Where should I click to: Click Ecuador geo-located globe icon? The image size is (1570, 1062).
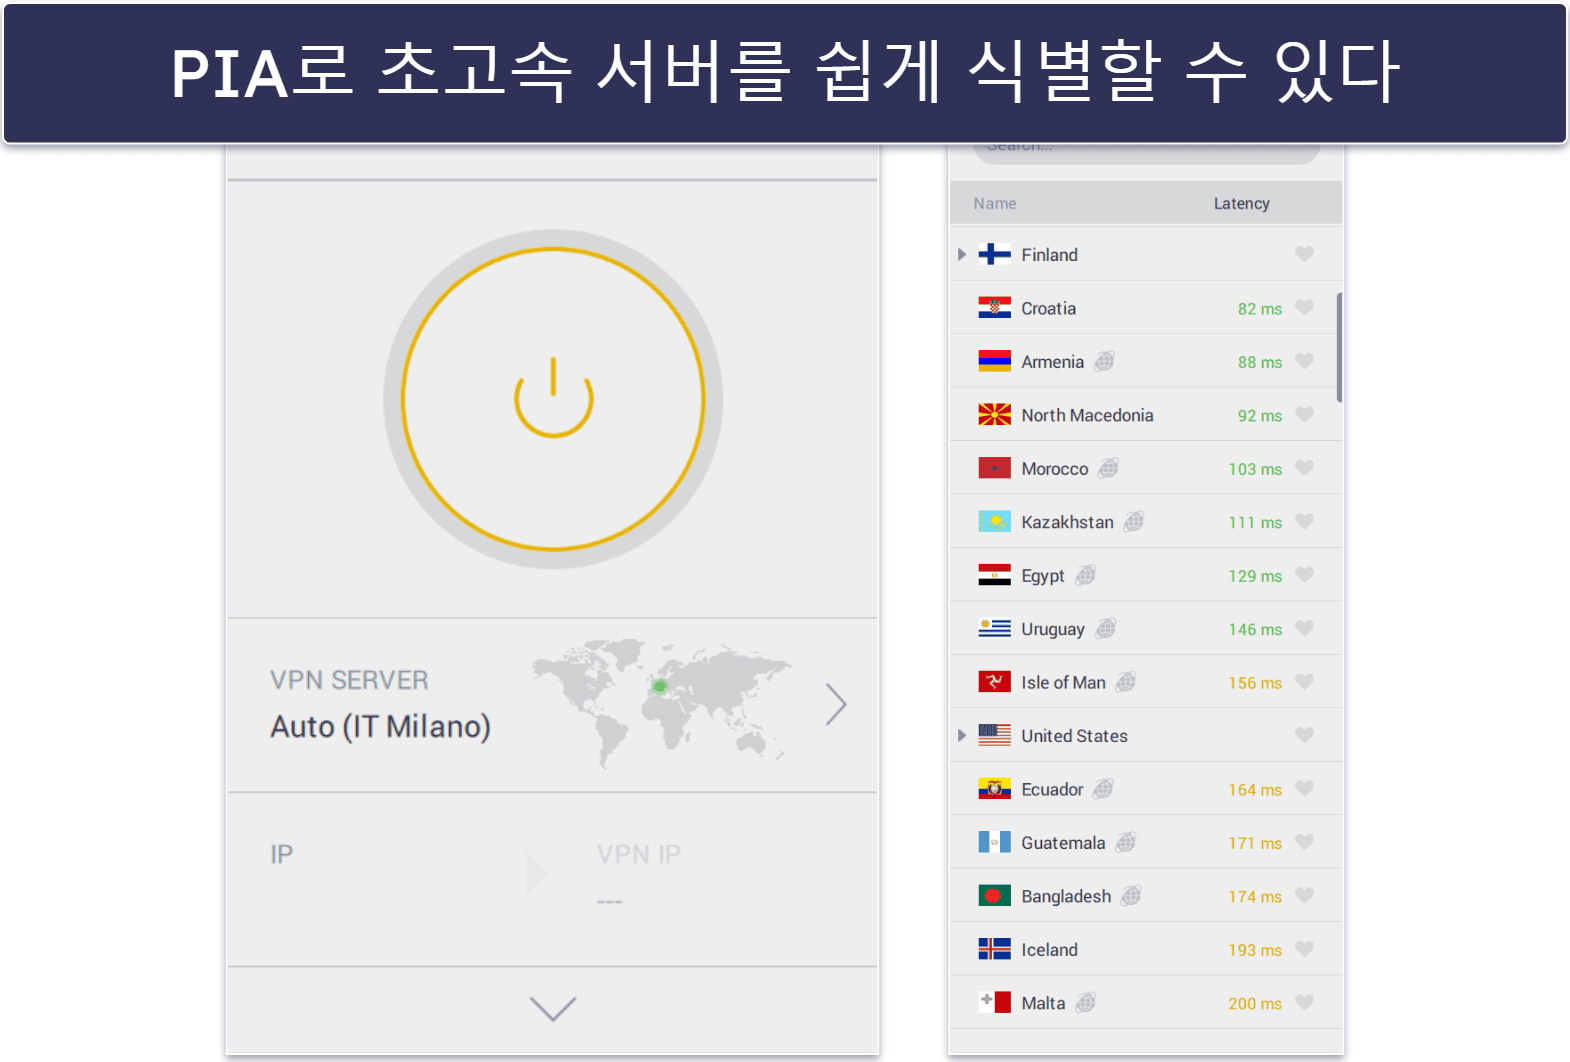tap(1103, 789)
